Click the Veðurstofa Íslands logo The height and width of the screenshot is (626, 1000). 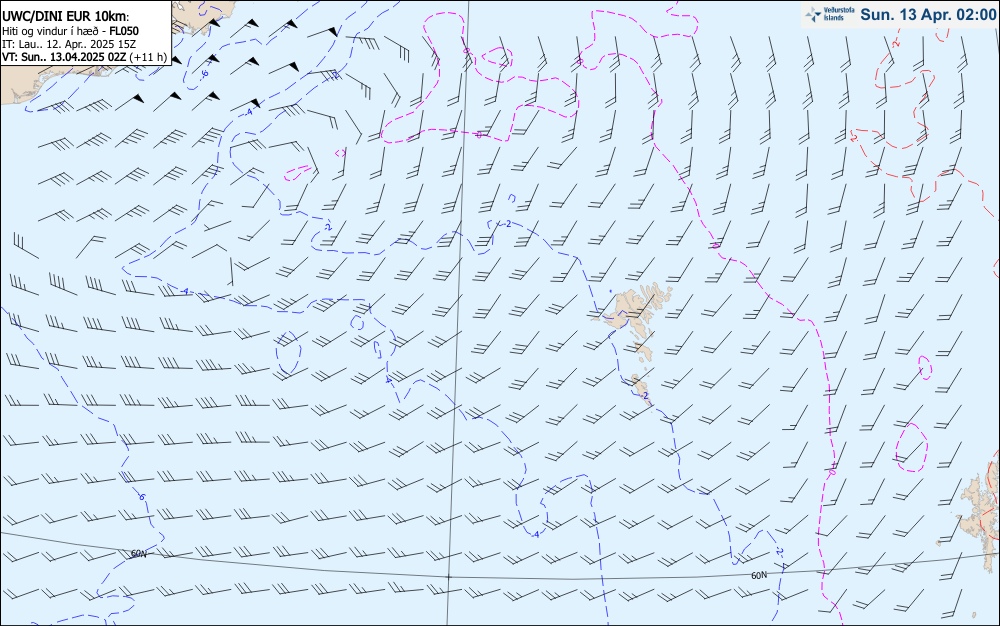830,14
